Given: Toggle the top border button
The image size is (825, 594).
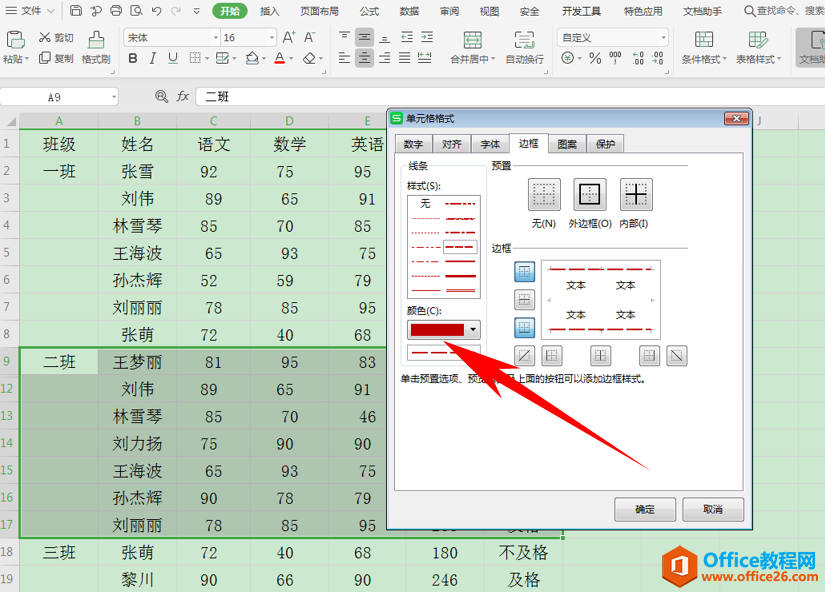Looking at the screenshot, I should click(524, 271).
